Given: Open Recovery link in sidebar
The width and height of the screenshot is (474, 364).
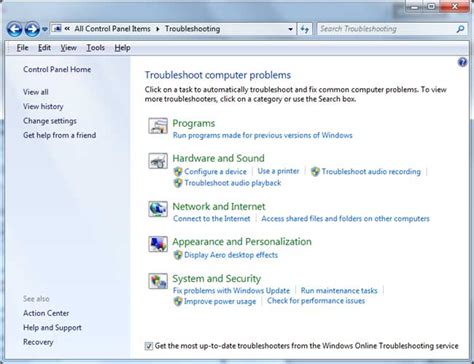Looking at the screenshot, I should coord(38,342).
